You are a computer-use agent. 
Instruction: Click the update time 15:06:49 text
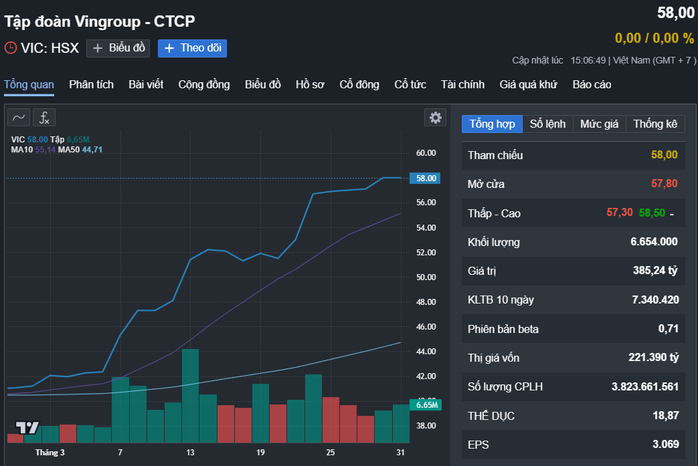[588, 61]
